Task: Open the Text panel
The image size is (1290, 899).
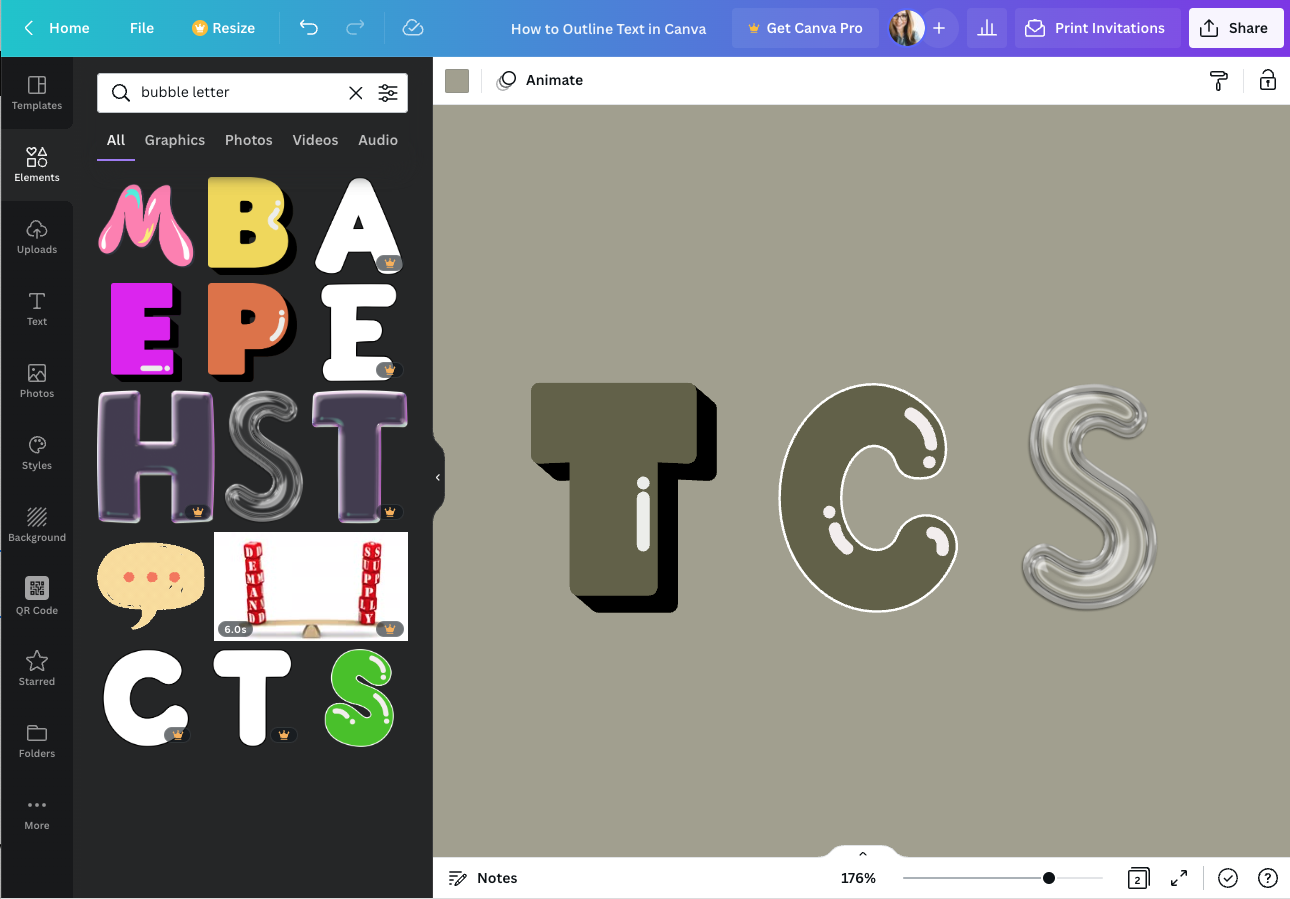Action: [x=37, y=307]
